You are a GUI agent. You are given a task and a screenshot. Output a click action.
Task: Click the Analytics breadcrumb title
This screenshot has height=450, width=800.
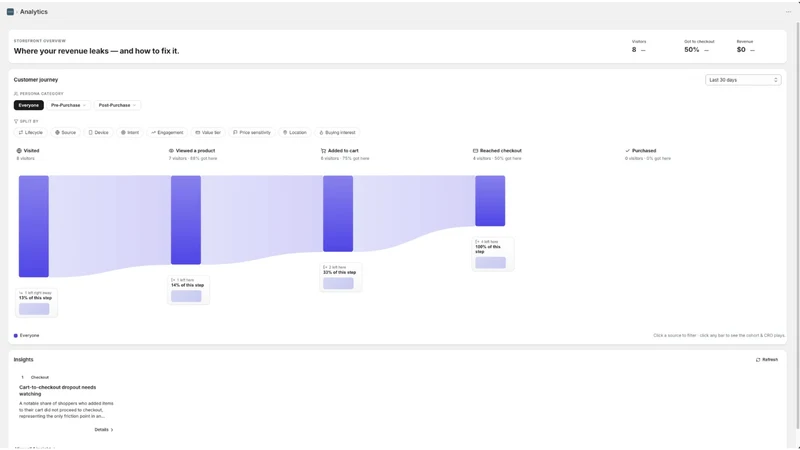tap(34, 12)
